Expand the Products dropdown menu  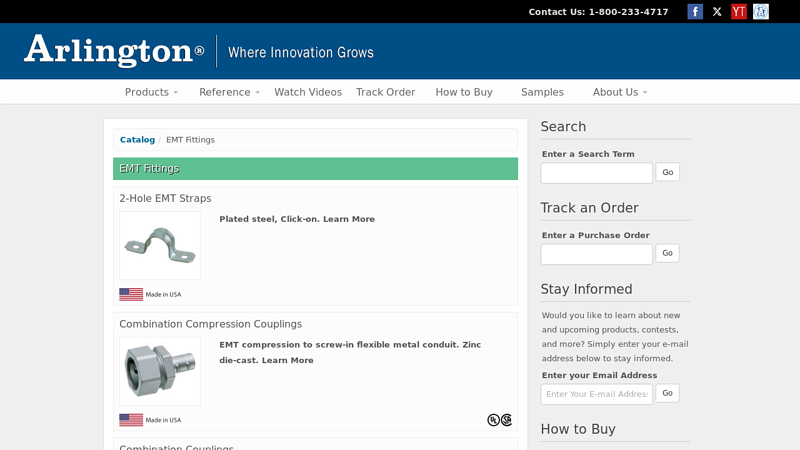[x=151, y=92]
